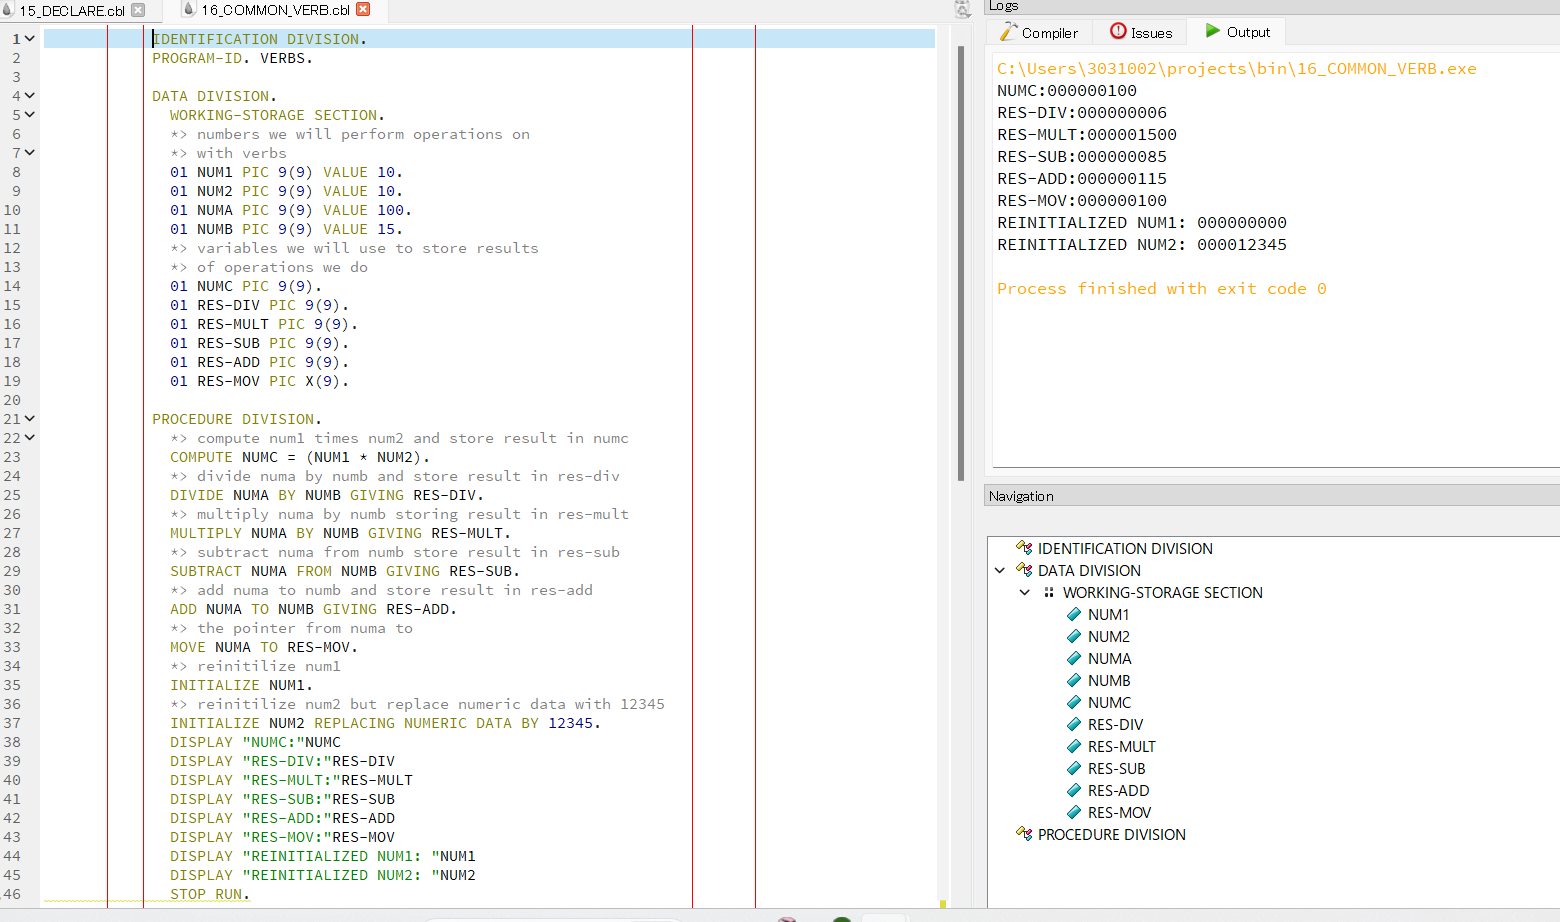
Task: Toggle the fold arrow at line 22
Action: (x=30, y=438)
